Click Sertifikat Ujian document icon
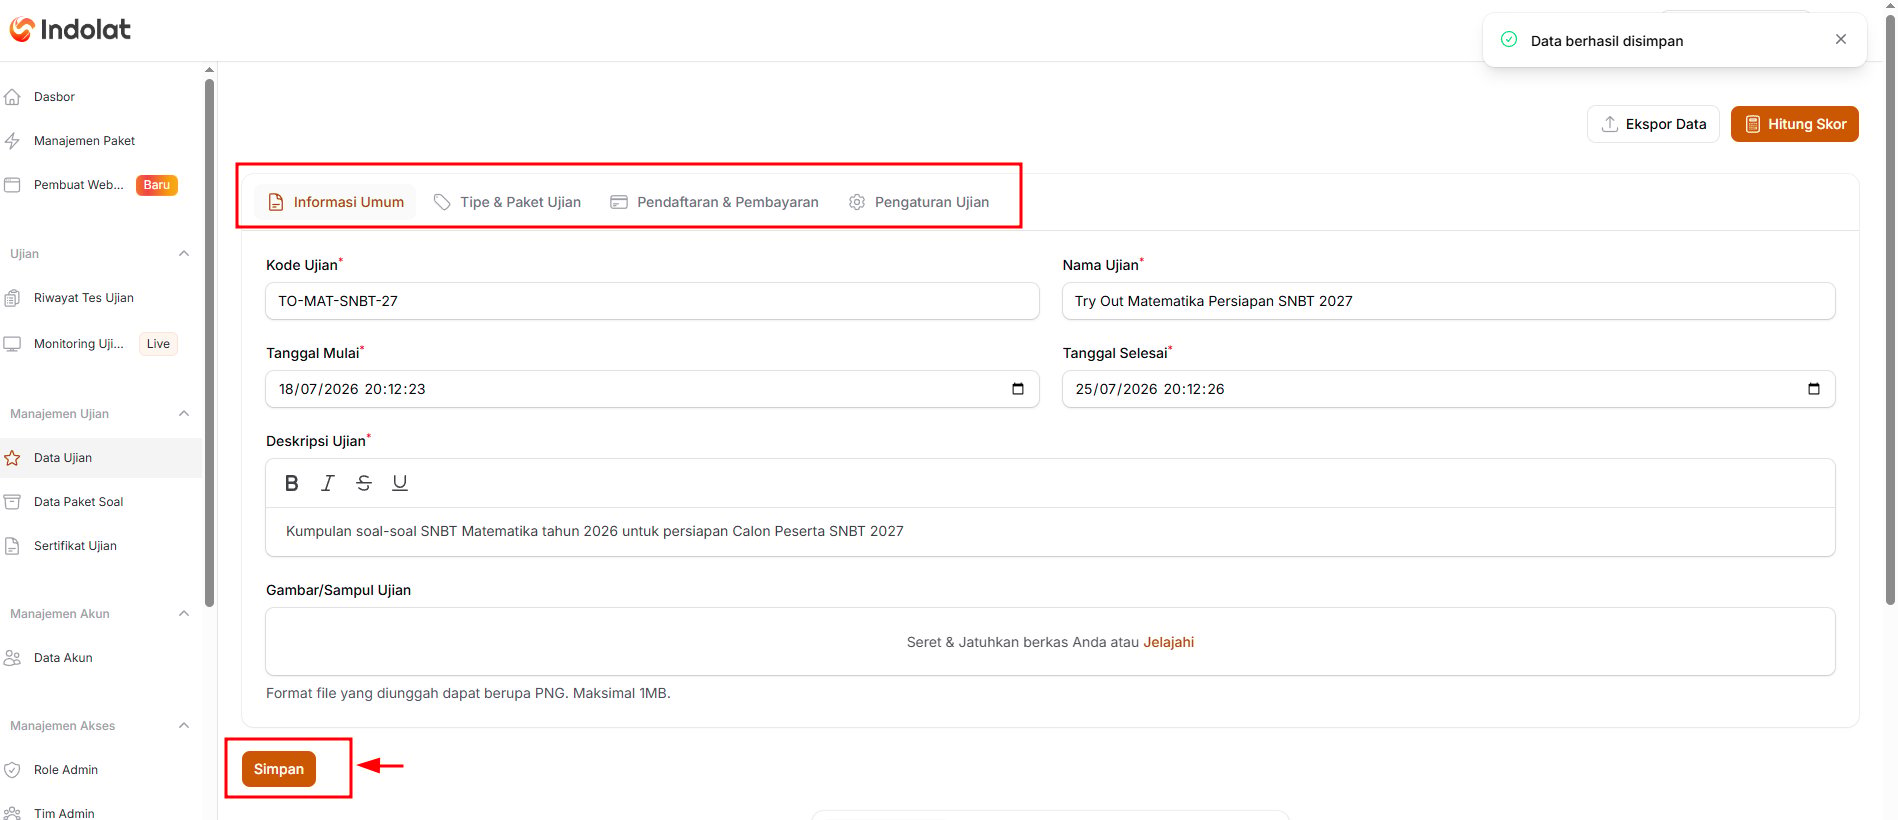Image resolution: width=1898 pixels, height=820 pixels. 12,546
